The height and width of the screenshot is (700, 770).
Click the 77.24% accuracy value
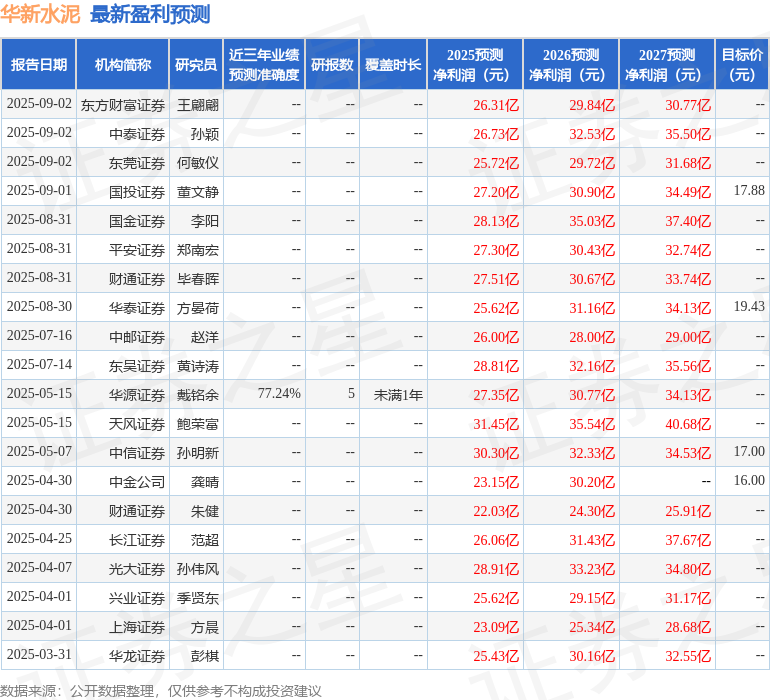coord(279,394)
